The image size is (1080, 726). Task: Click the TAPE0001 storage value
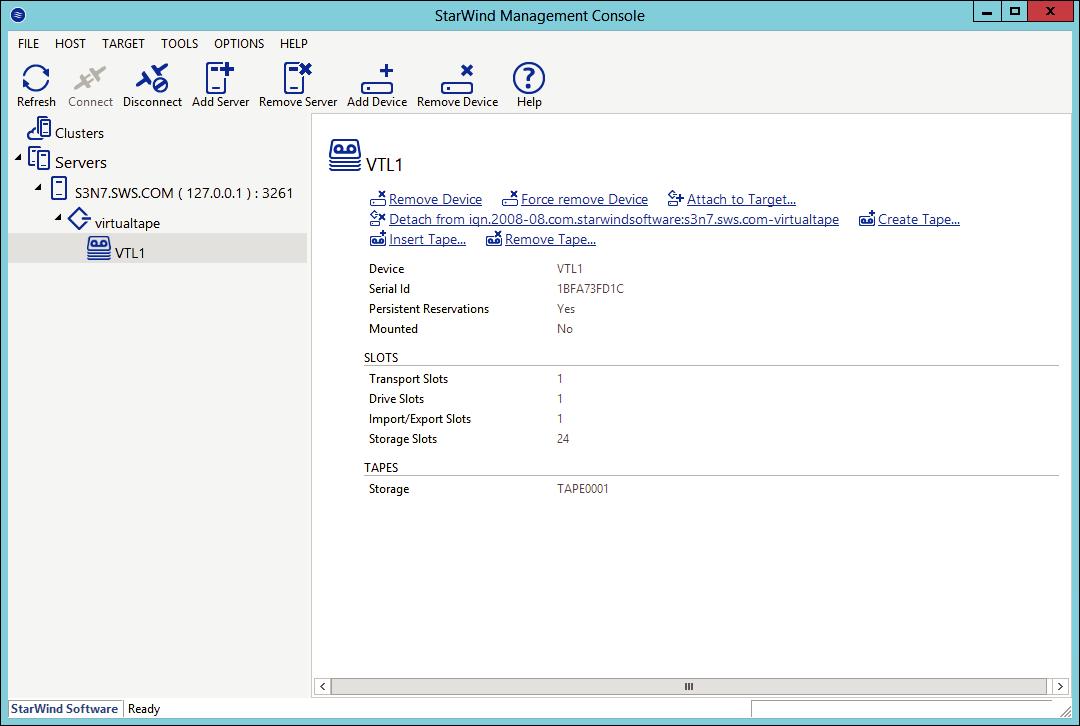tap(583, 488)
